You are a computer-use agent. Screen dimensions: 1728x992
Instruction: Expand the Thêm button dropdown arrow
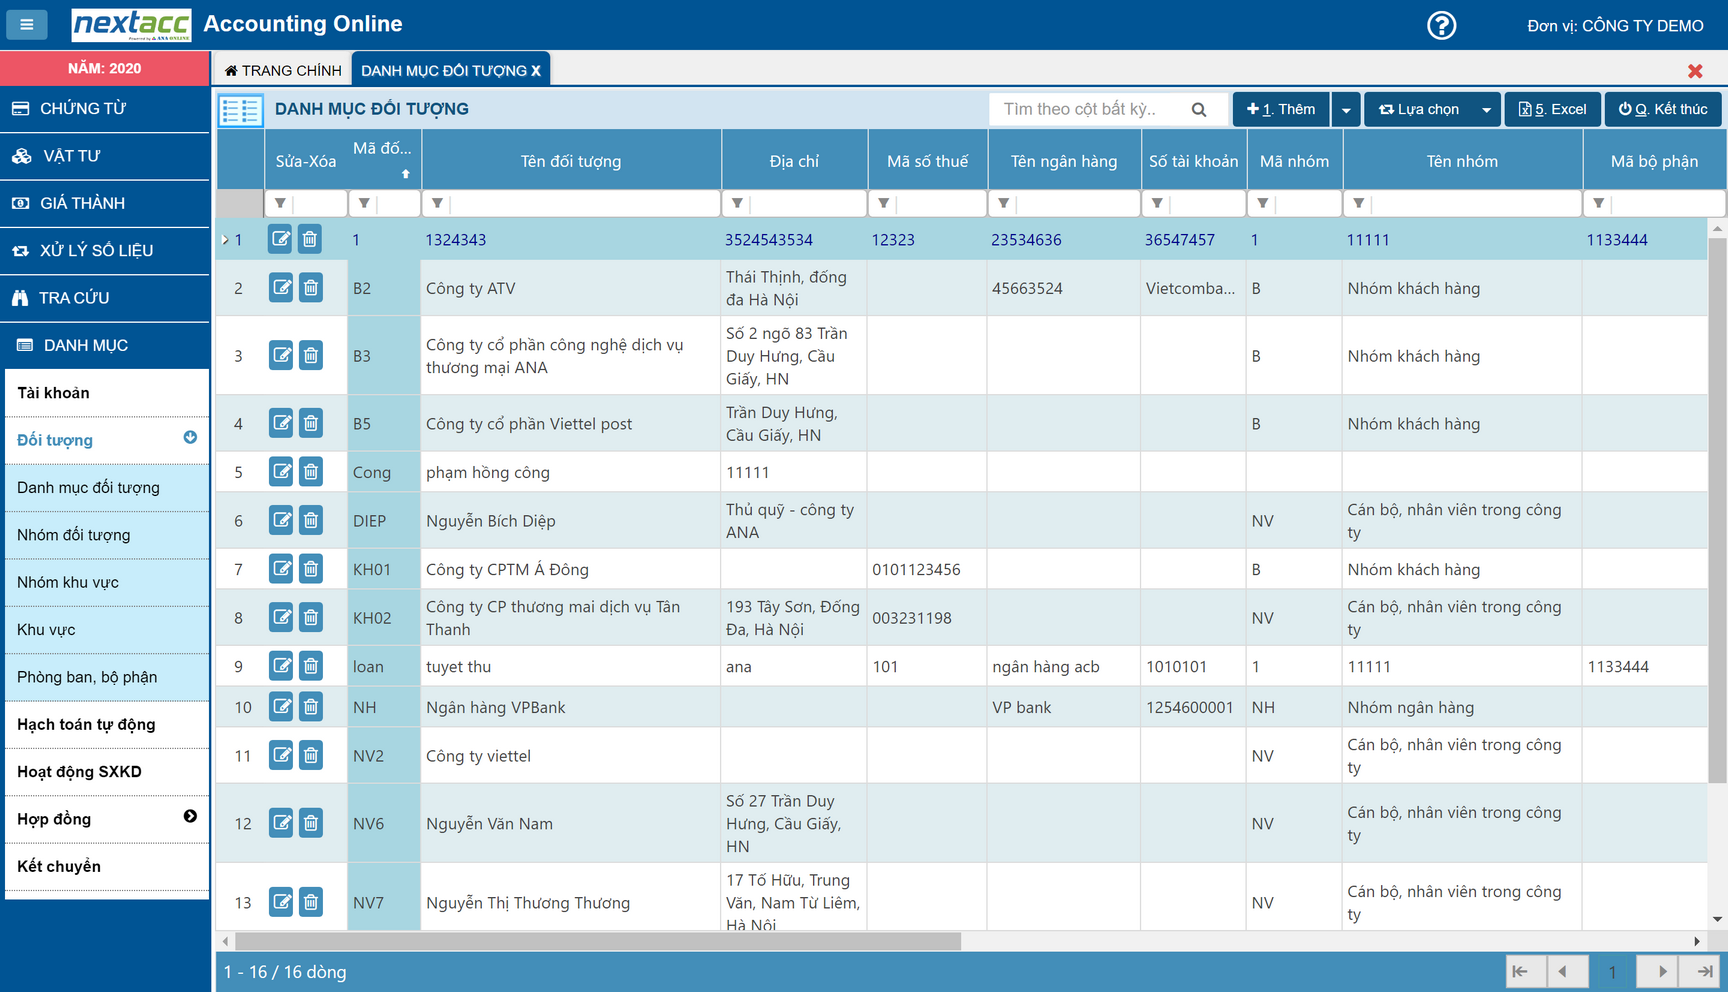(1346, 110)
